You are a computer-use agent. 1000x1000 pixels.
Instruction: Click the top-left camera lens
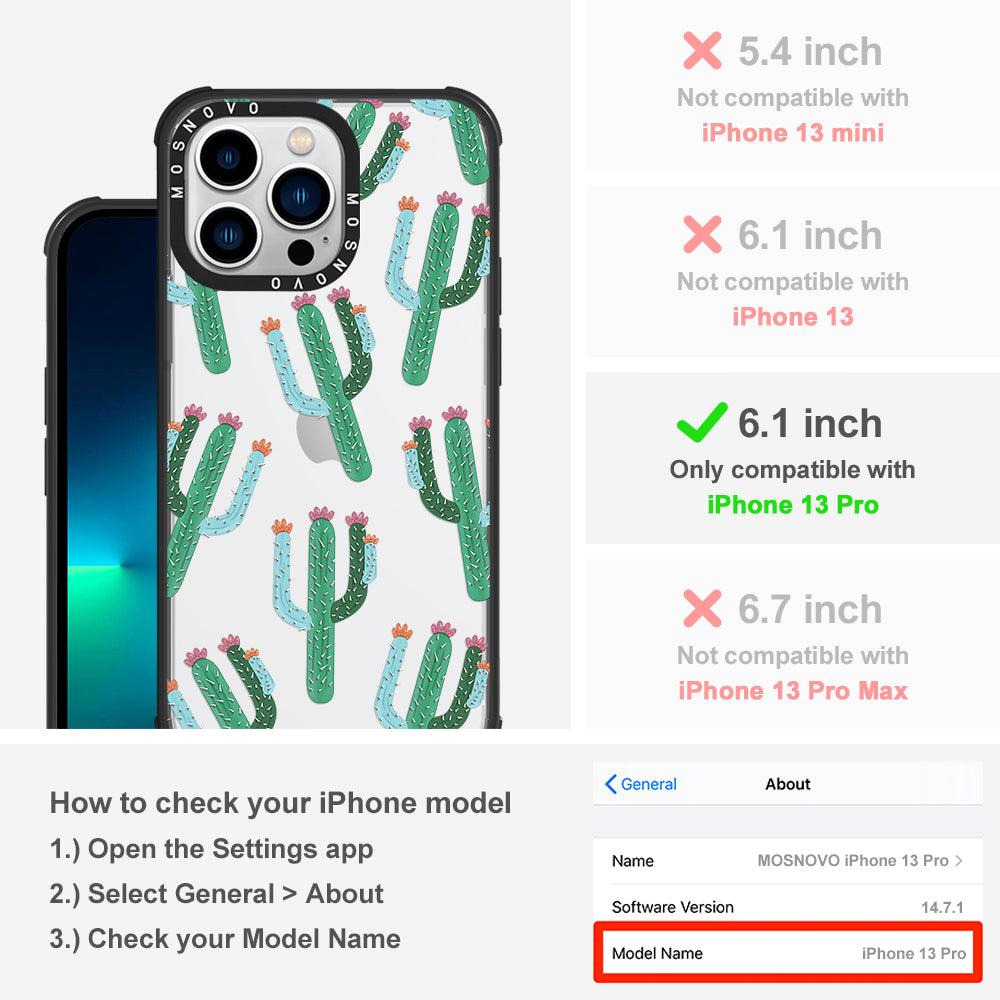228,158
